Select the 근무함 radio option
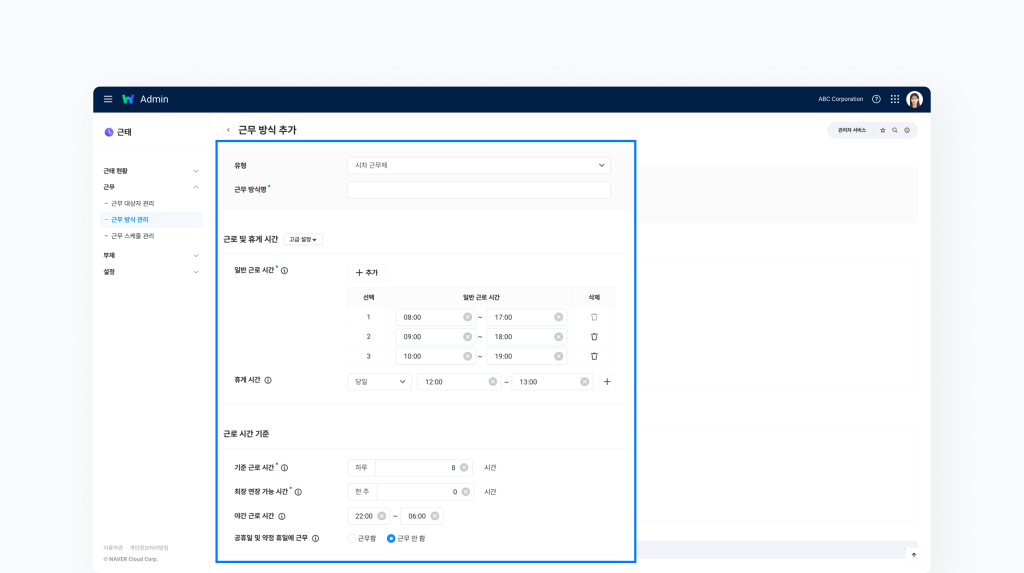Viewport: 1024px width, 573px height. pyautogui.click(x=352, y=538)
